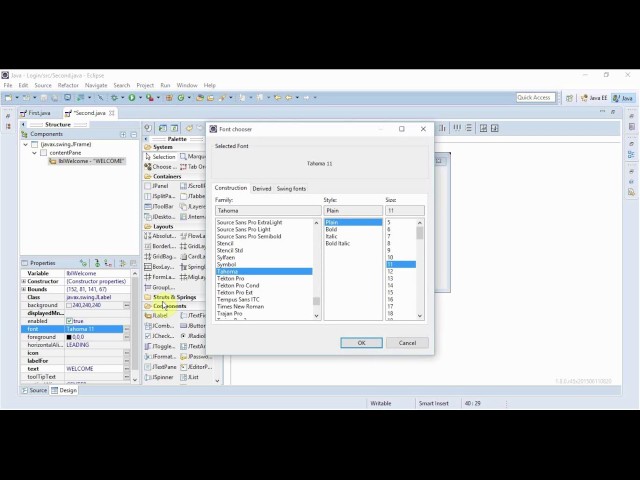
Task: Click the New file icon in toolbar
Action: [x=8, y=98]
